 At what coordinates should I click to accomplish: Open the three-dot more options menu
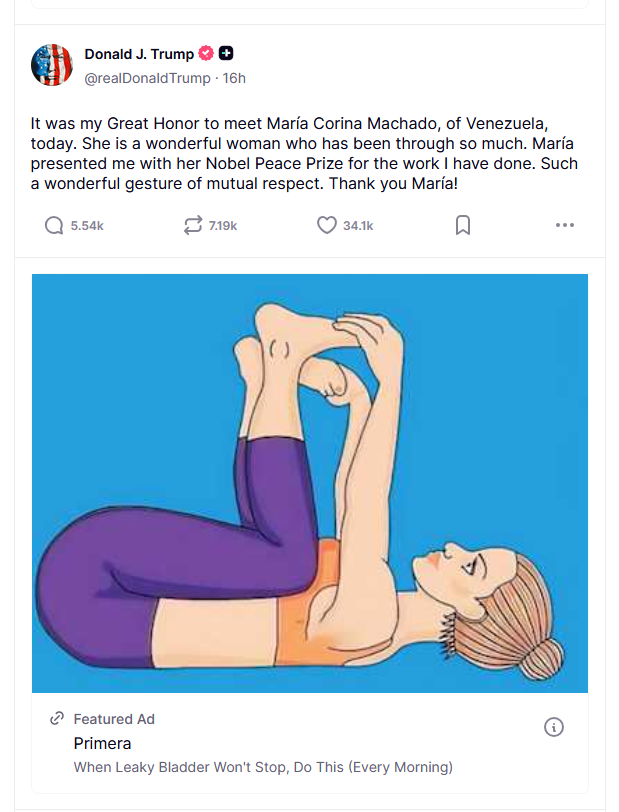pos(564,226)
